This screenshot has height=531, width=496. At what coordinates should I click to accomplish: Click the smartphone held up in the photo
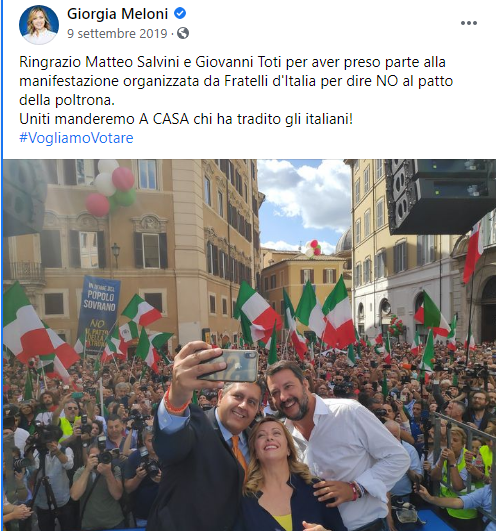tap(229, 366)
